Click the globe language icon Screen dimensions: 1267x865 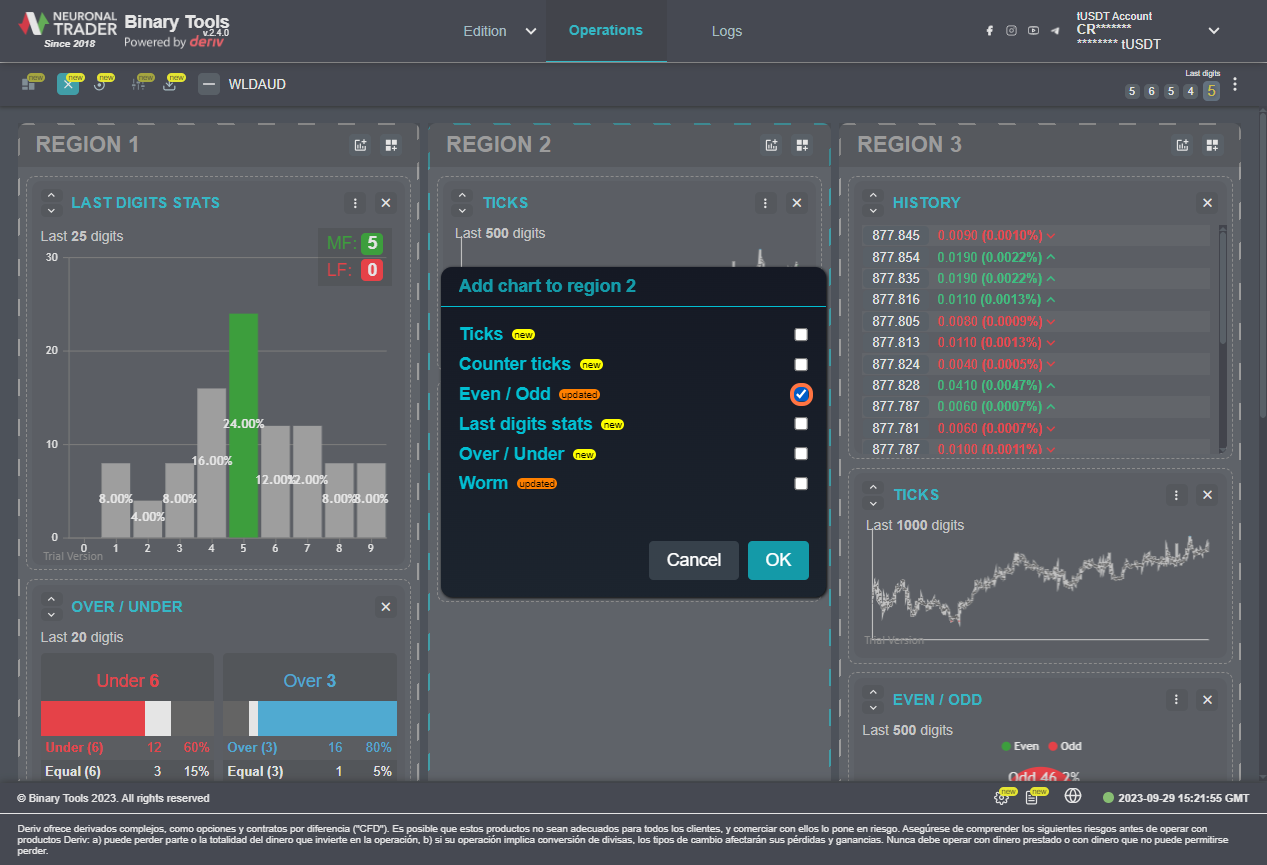pos(1073,796)
